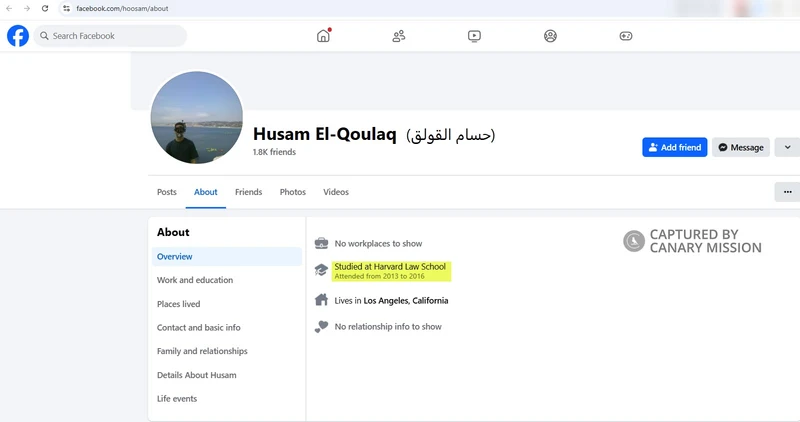The width and height of the screenshot is (800, 422).
Task: Open the Groups icon in top navigation
Action: point(550,36)
